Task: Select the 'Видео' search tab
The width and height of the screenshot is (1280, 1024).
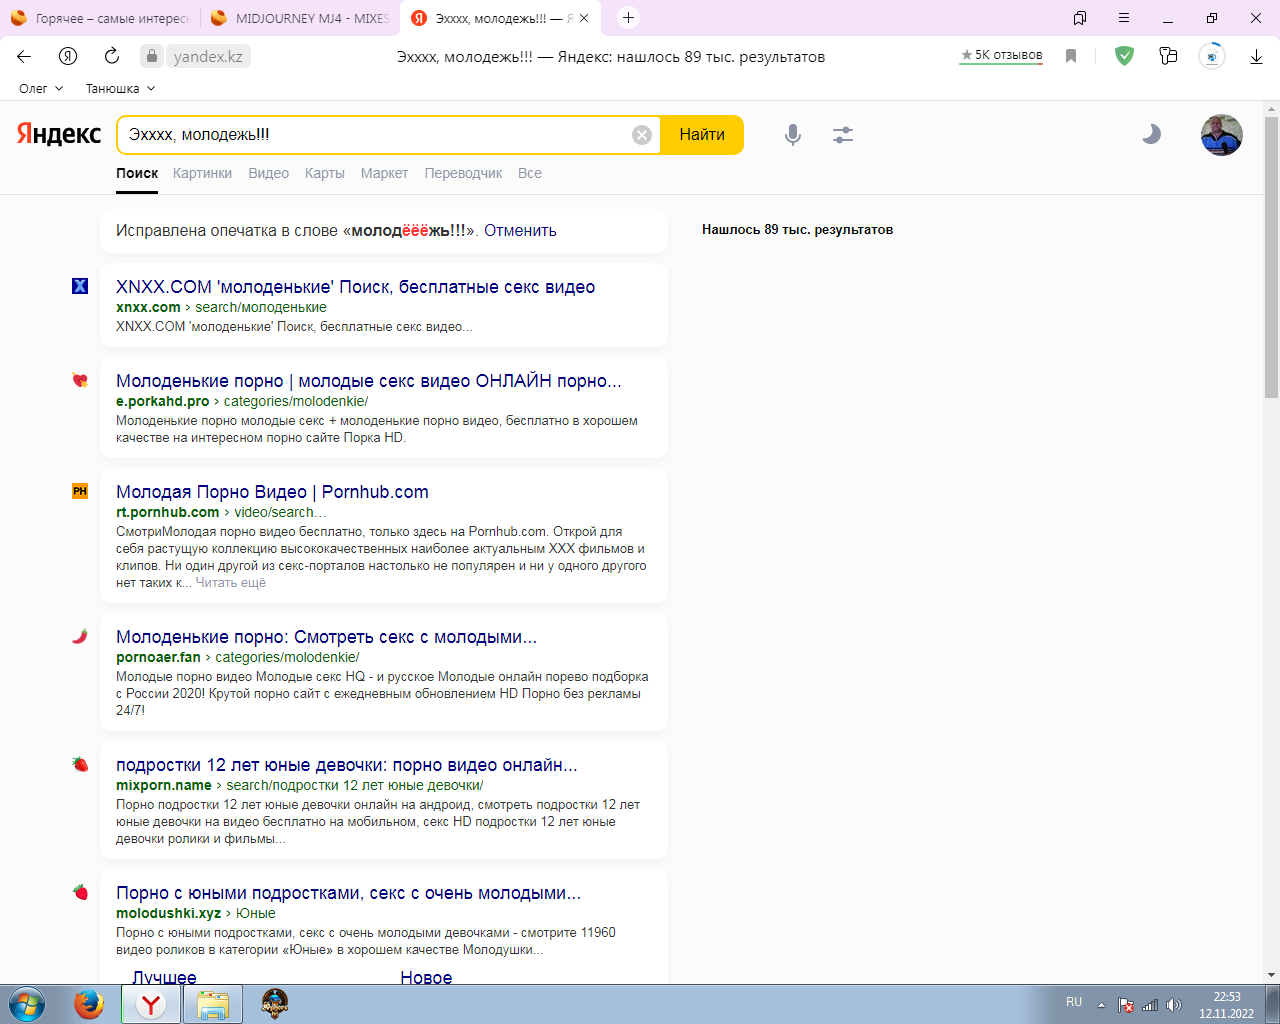Action: pyautogui.click(x=268, y=173)
